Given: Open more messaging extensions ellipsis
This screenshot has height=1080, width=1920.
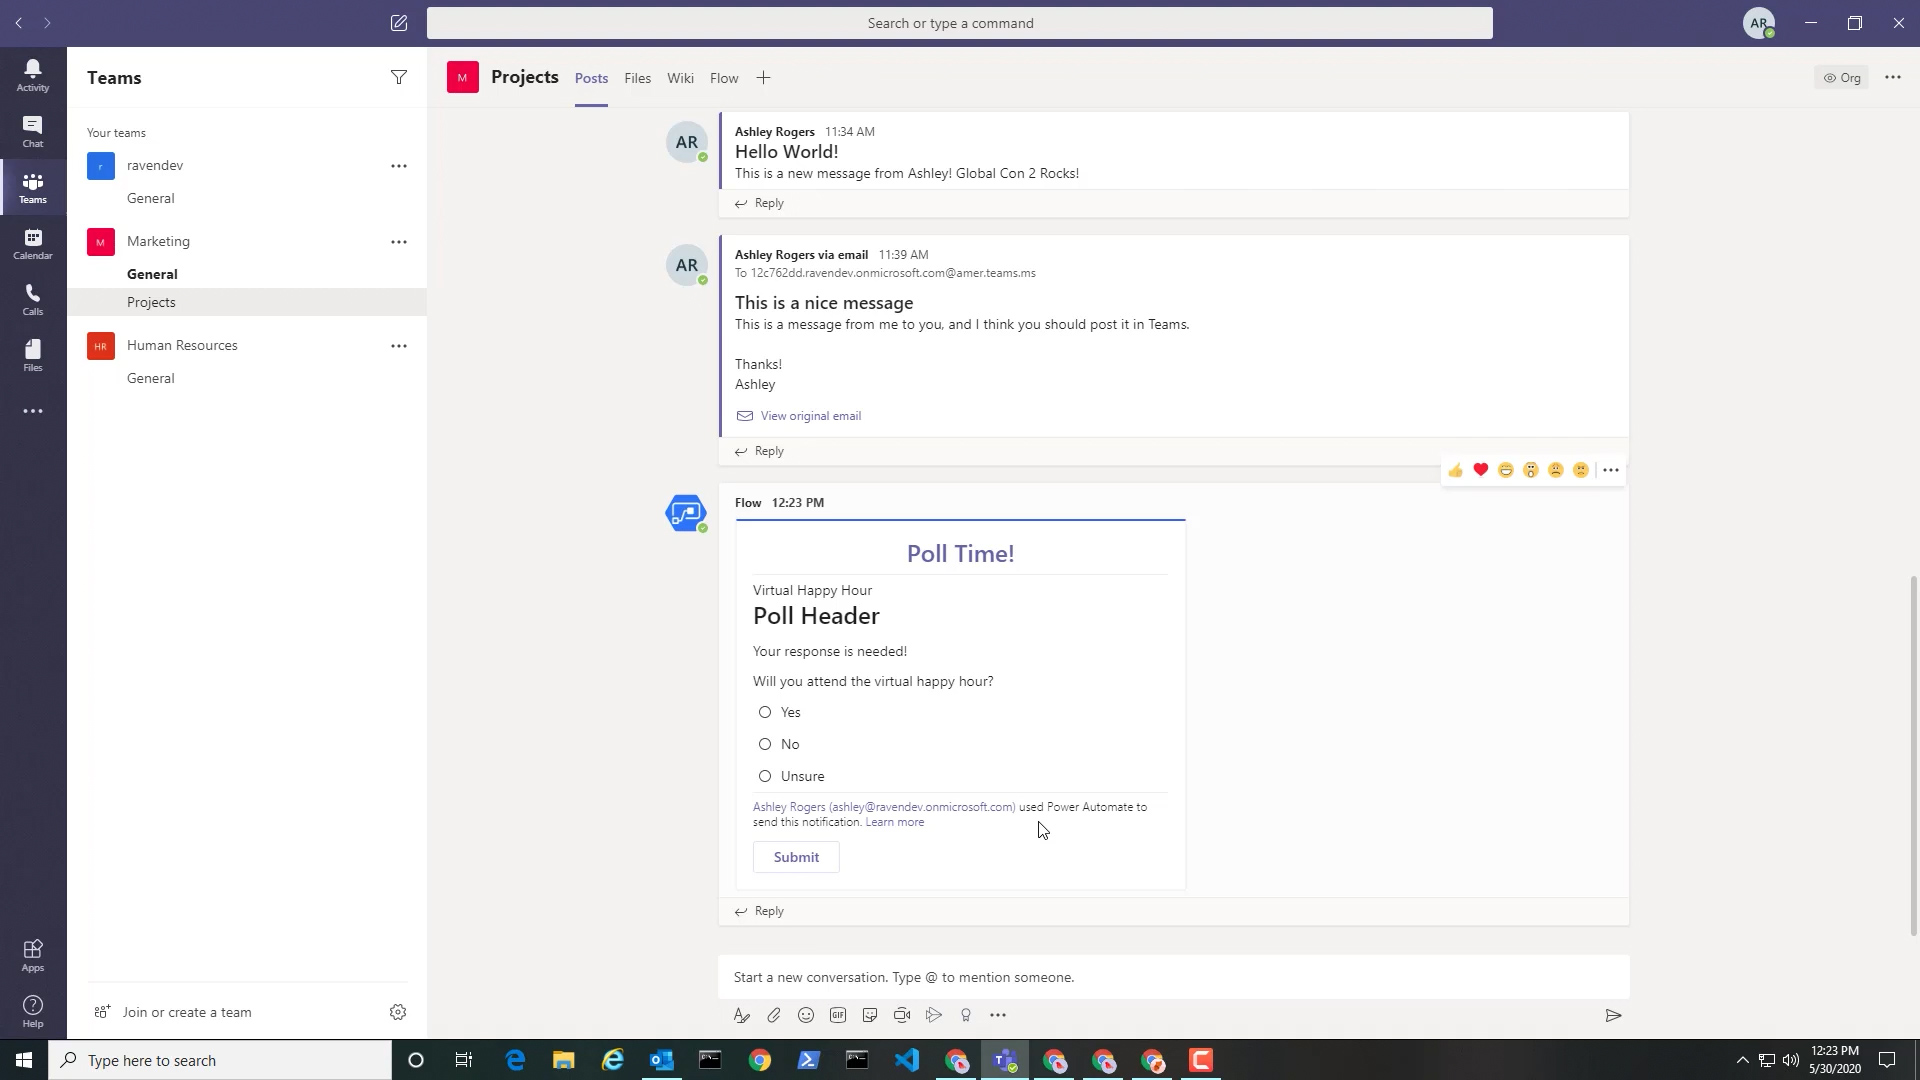Looking at the screenshot, I should coord(998,1015).
